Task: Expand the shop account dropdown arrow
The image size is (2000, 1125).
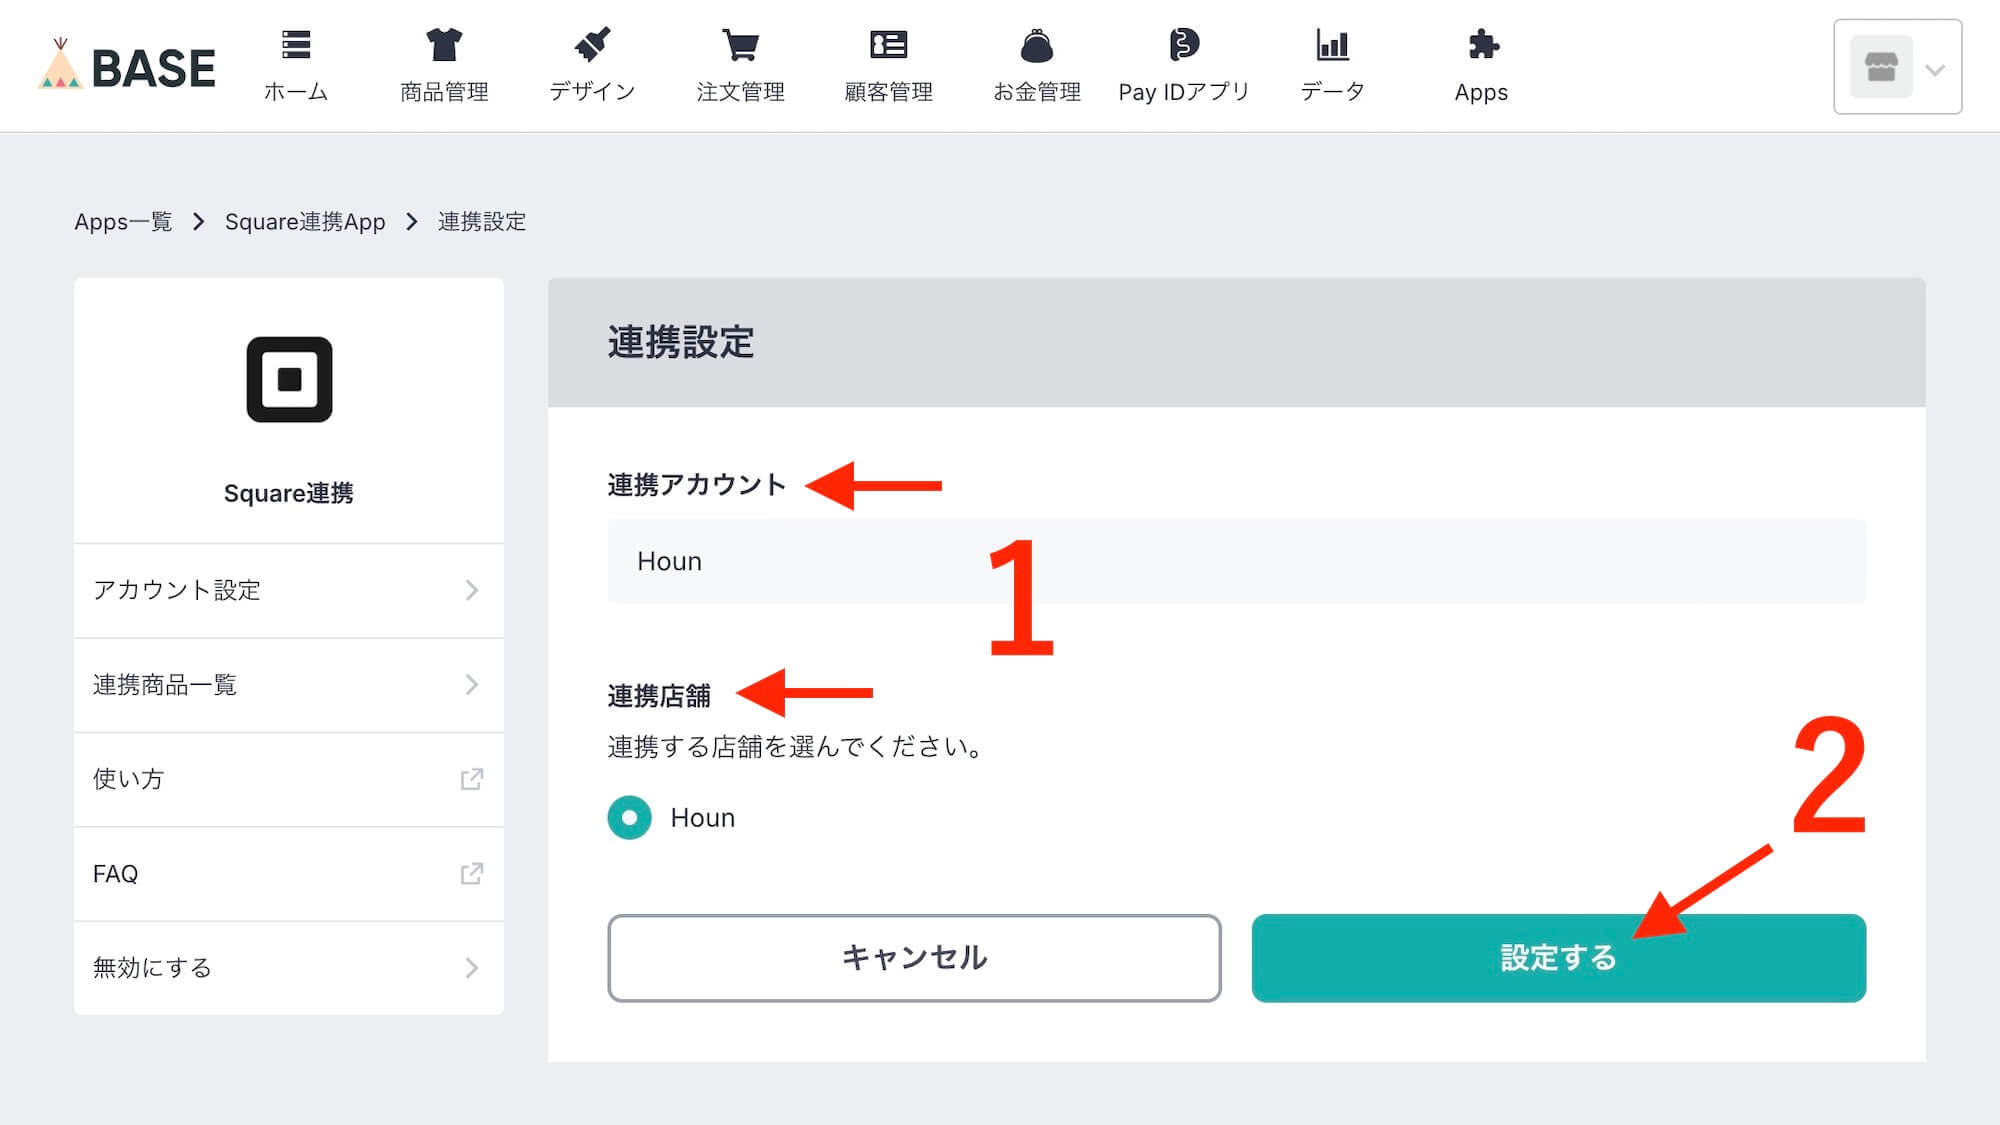Action: 1935,70
